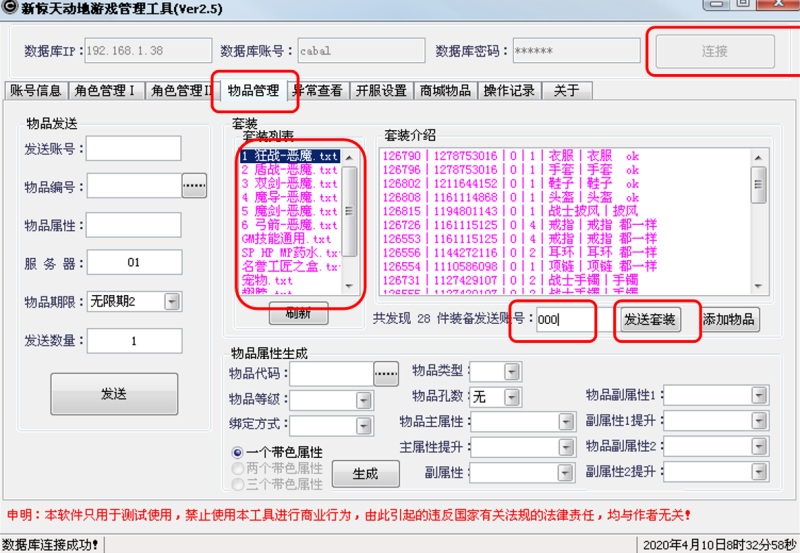Select the 两个带色属性 radio button
Viewport: 800px width, 553px height.
[x=238, y=468]
